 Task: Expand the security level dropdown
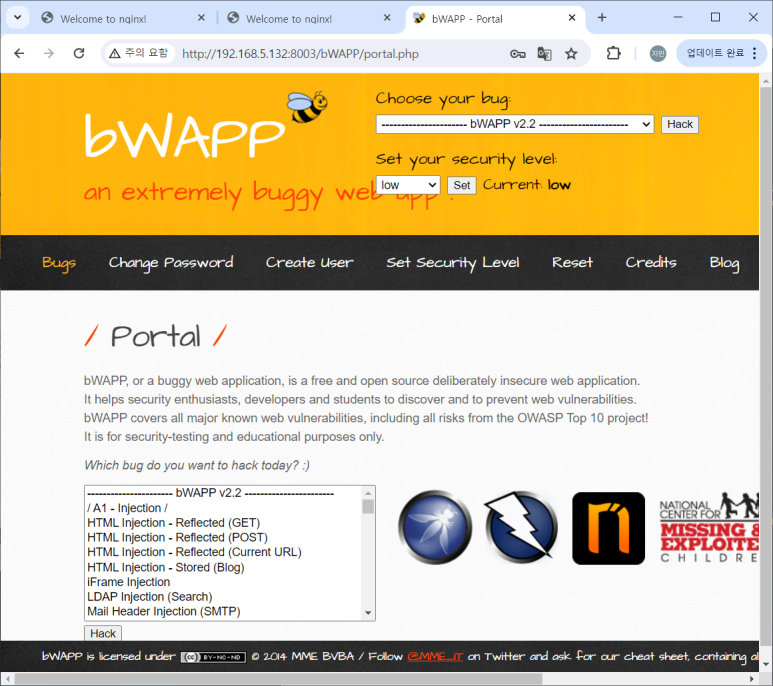408,185
